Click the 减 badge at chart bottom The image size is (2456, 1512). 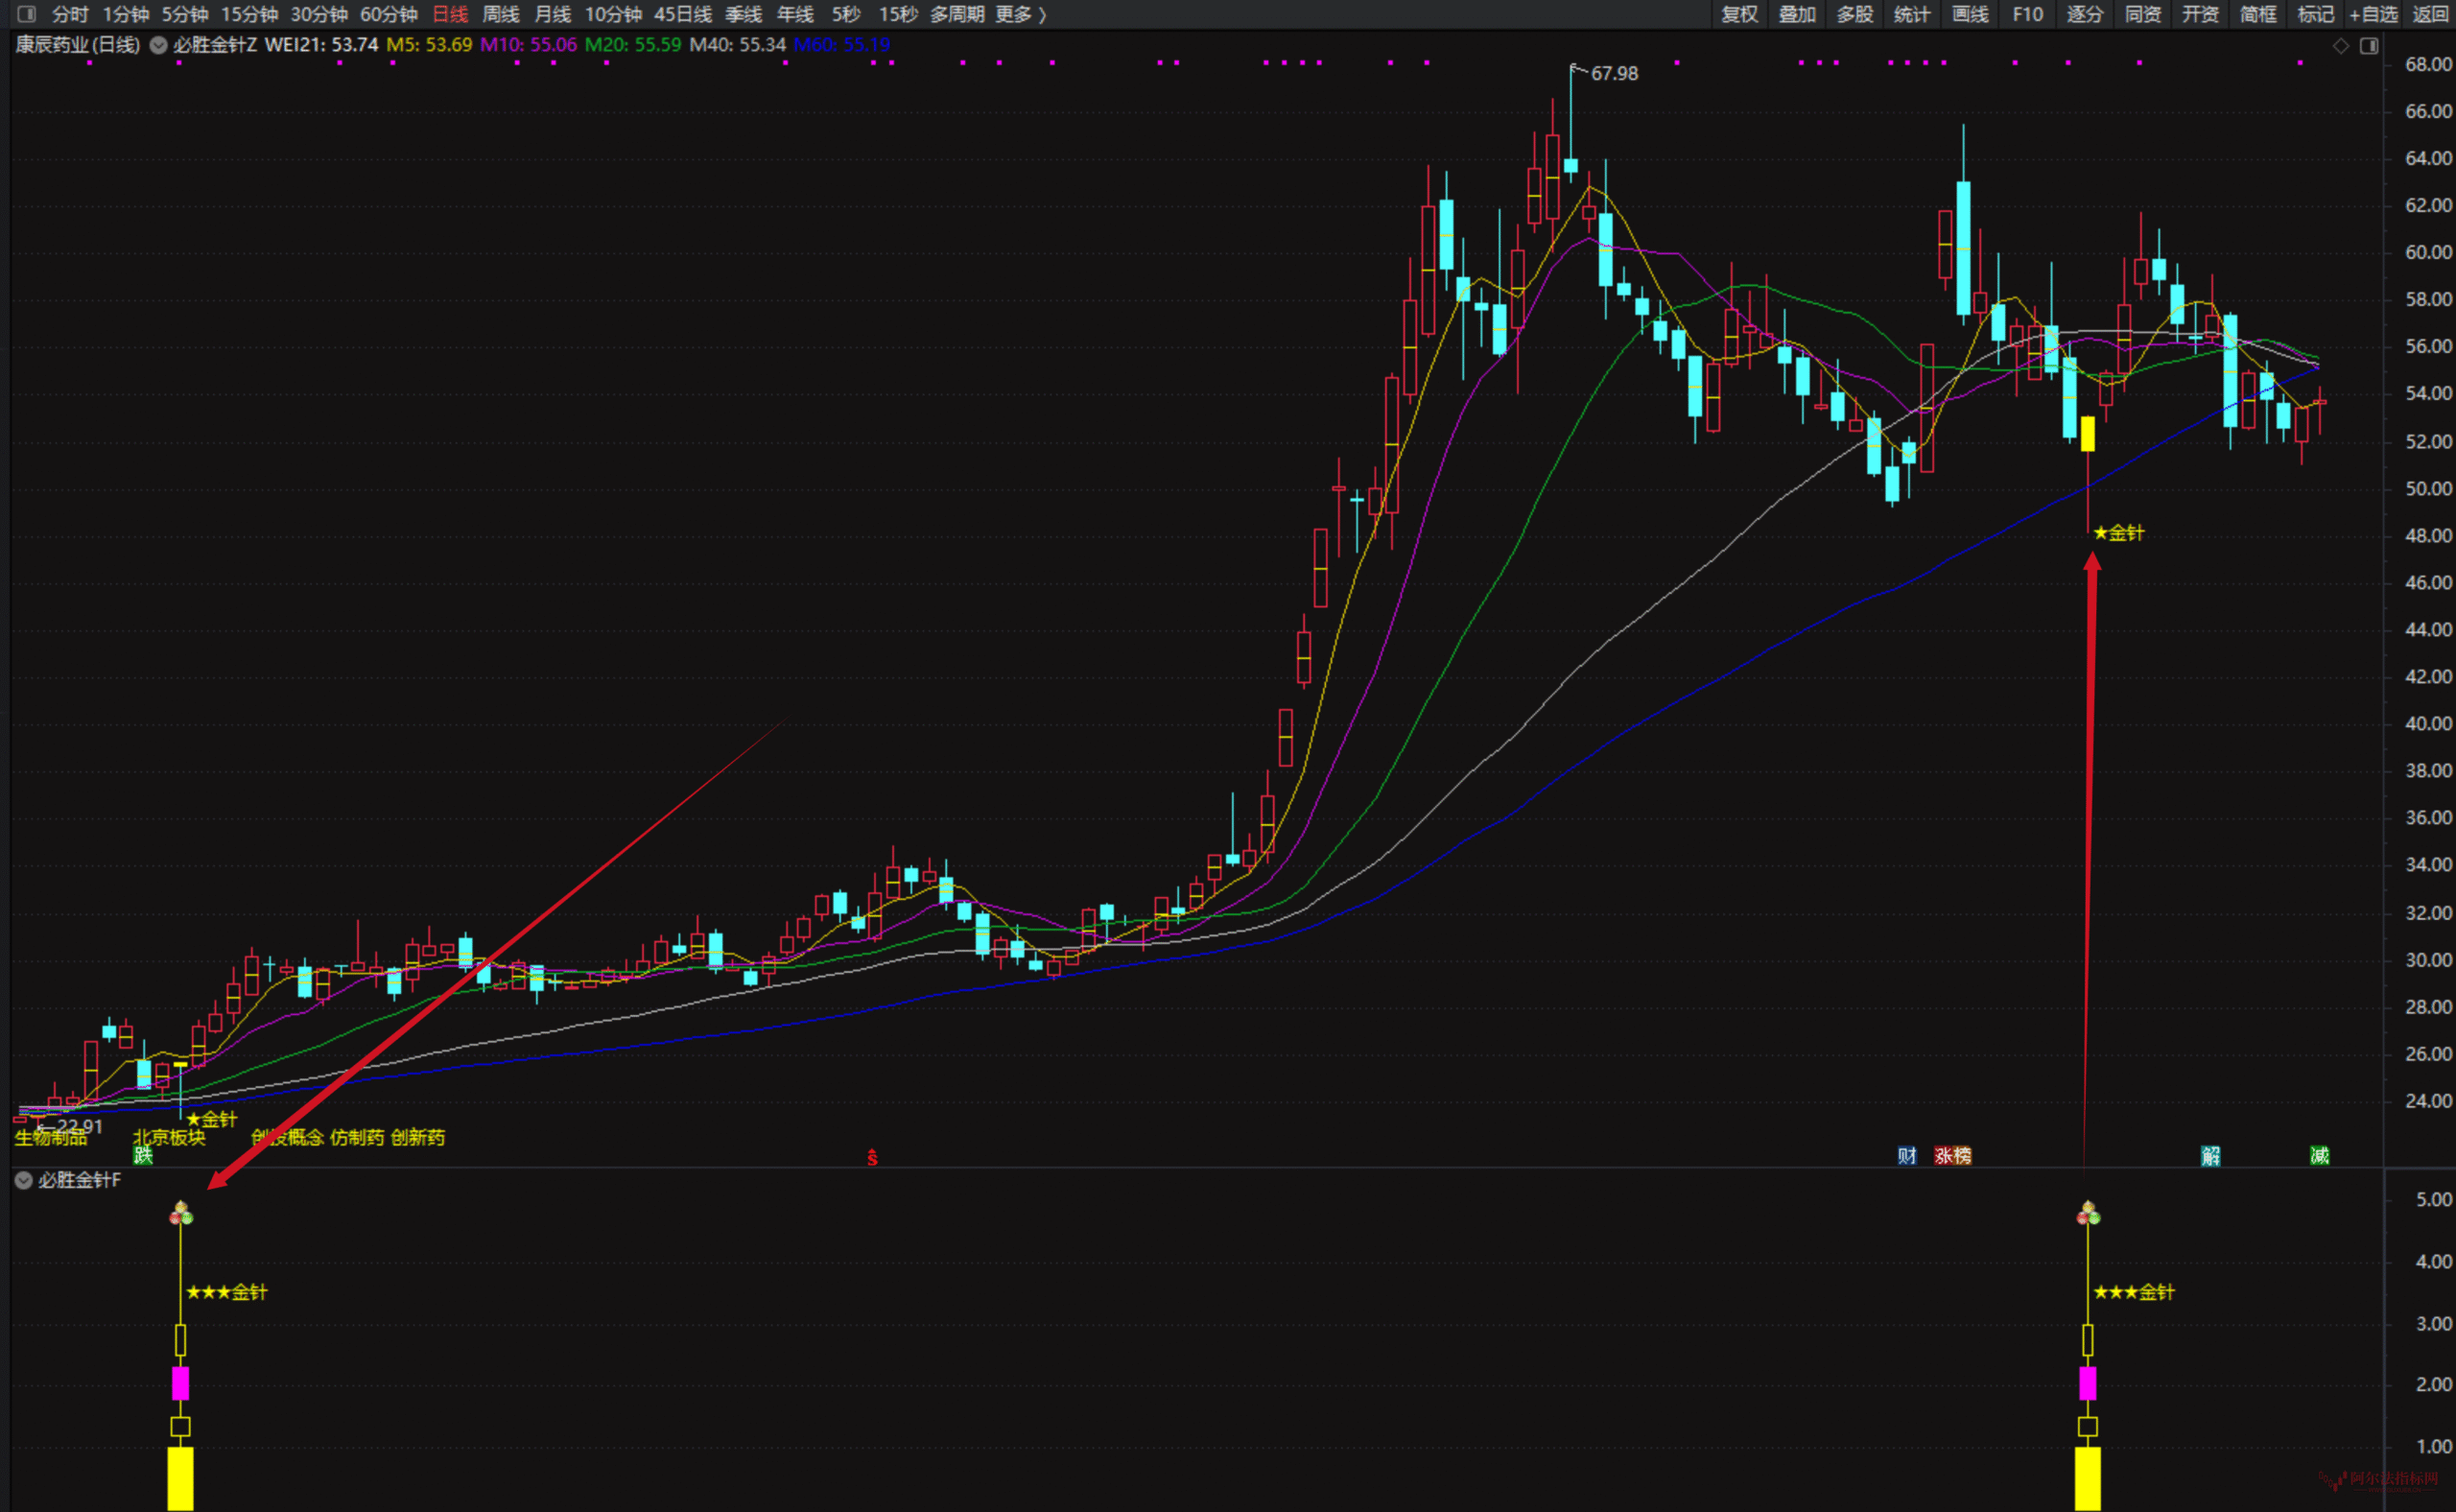coord(2320,1156)
